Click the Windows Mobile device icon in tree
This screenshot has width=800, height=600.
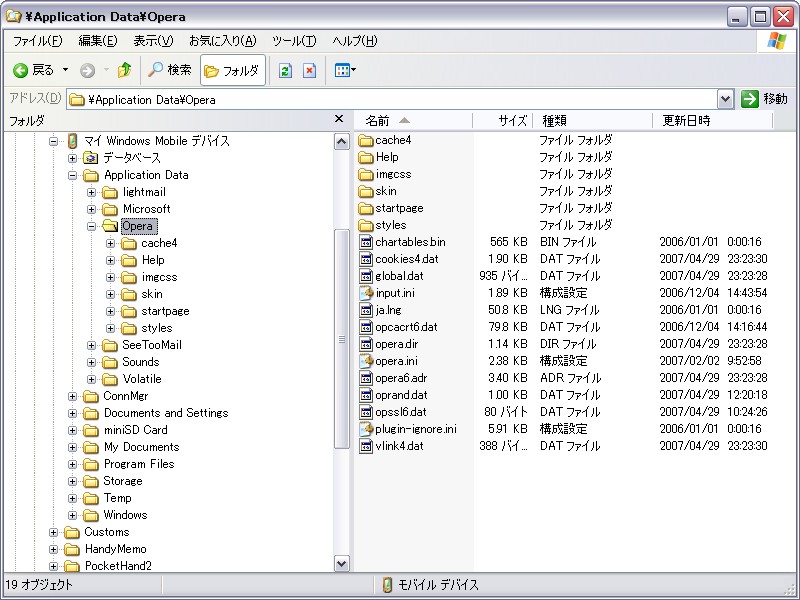(72, 141)
